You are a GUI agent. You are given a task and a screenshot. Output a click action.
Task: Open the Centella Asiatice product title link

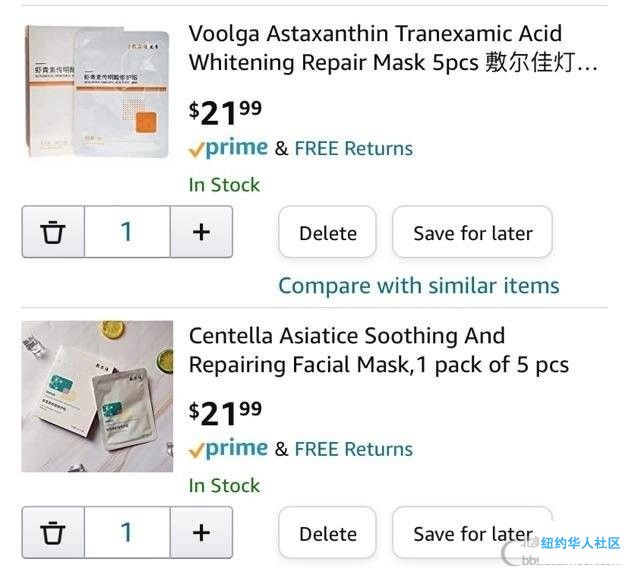tap(379, 350)
